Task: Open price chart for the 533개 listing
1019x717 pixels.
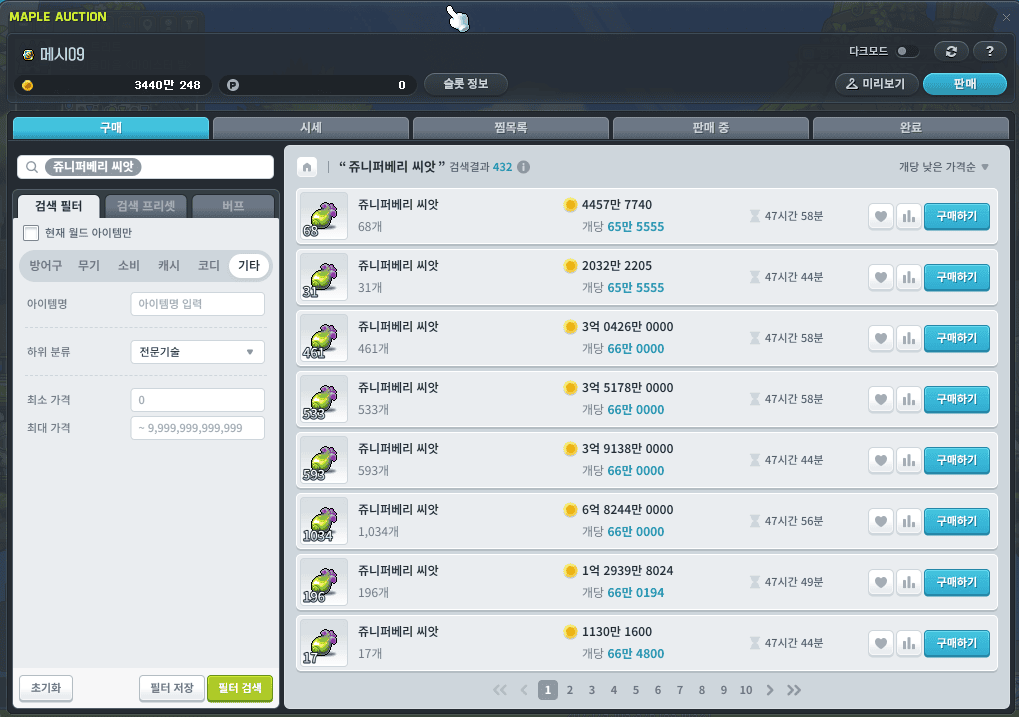Action: click(909, 400)
